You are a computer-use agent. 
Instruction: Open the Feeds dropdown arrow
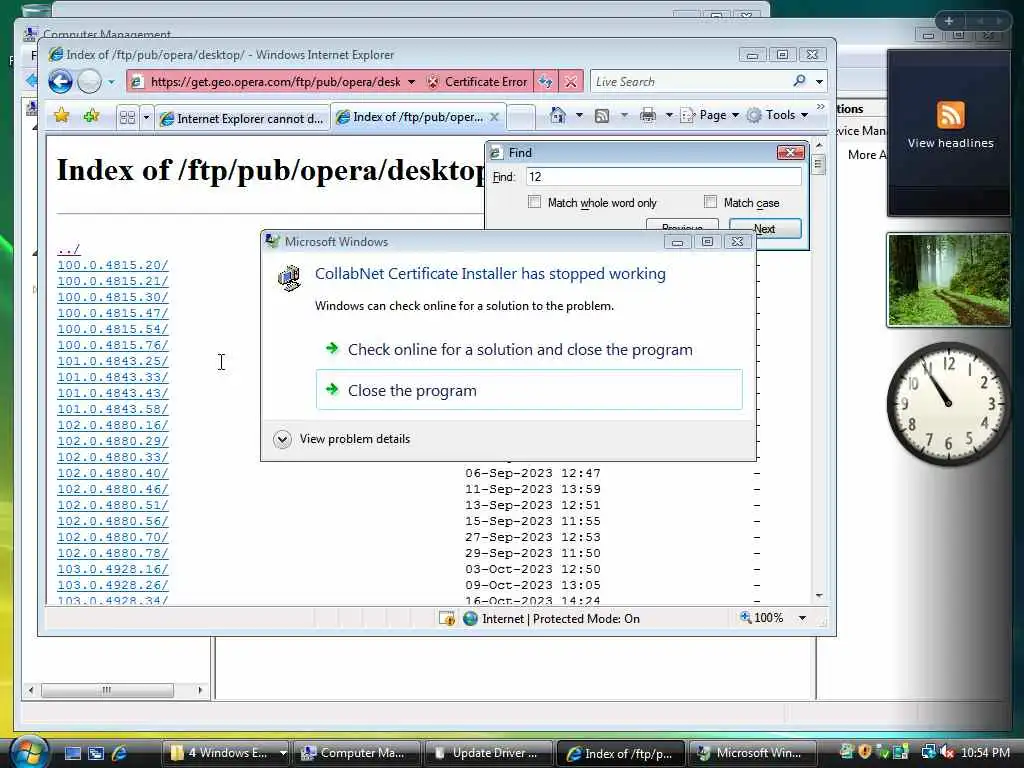coord(624,116)
